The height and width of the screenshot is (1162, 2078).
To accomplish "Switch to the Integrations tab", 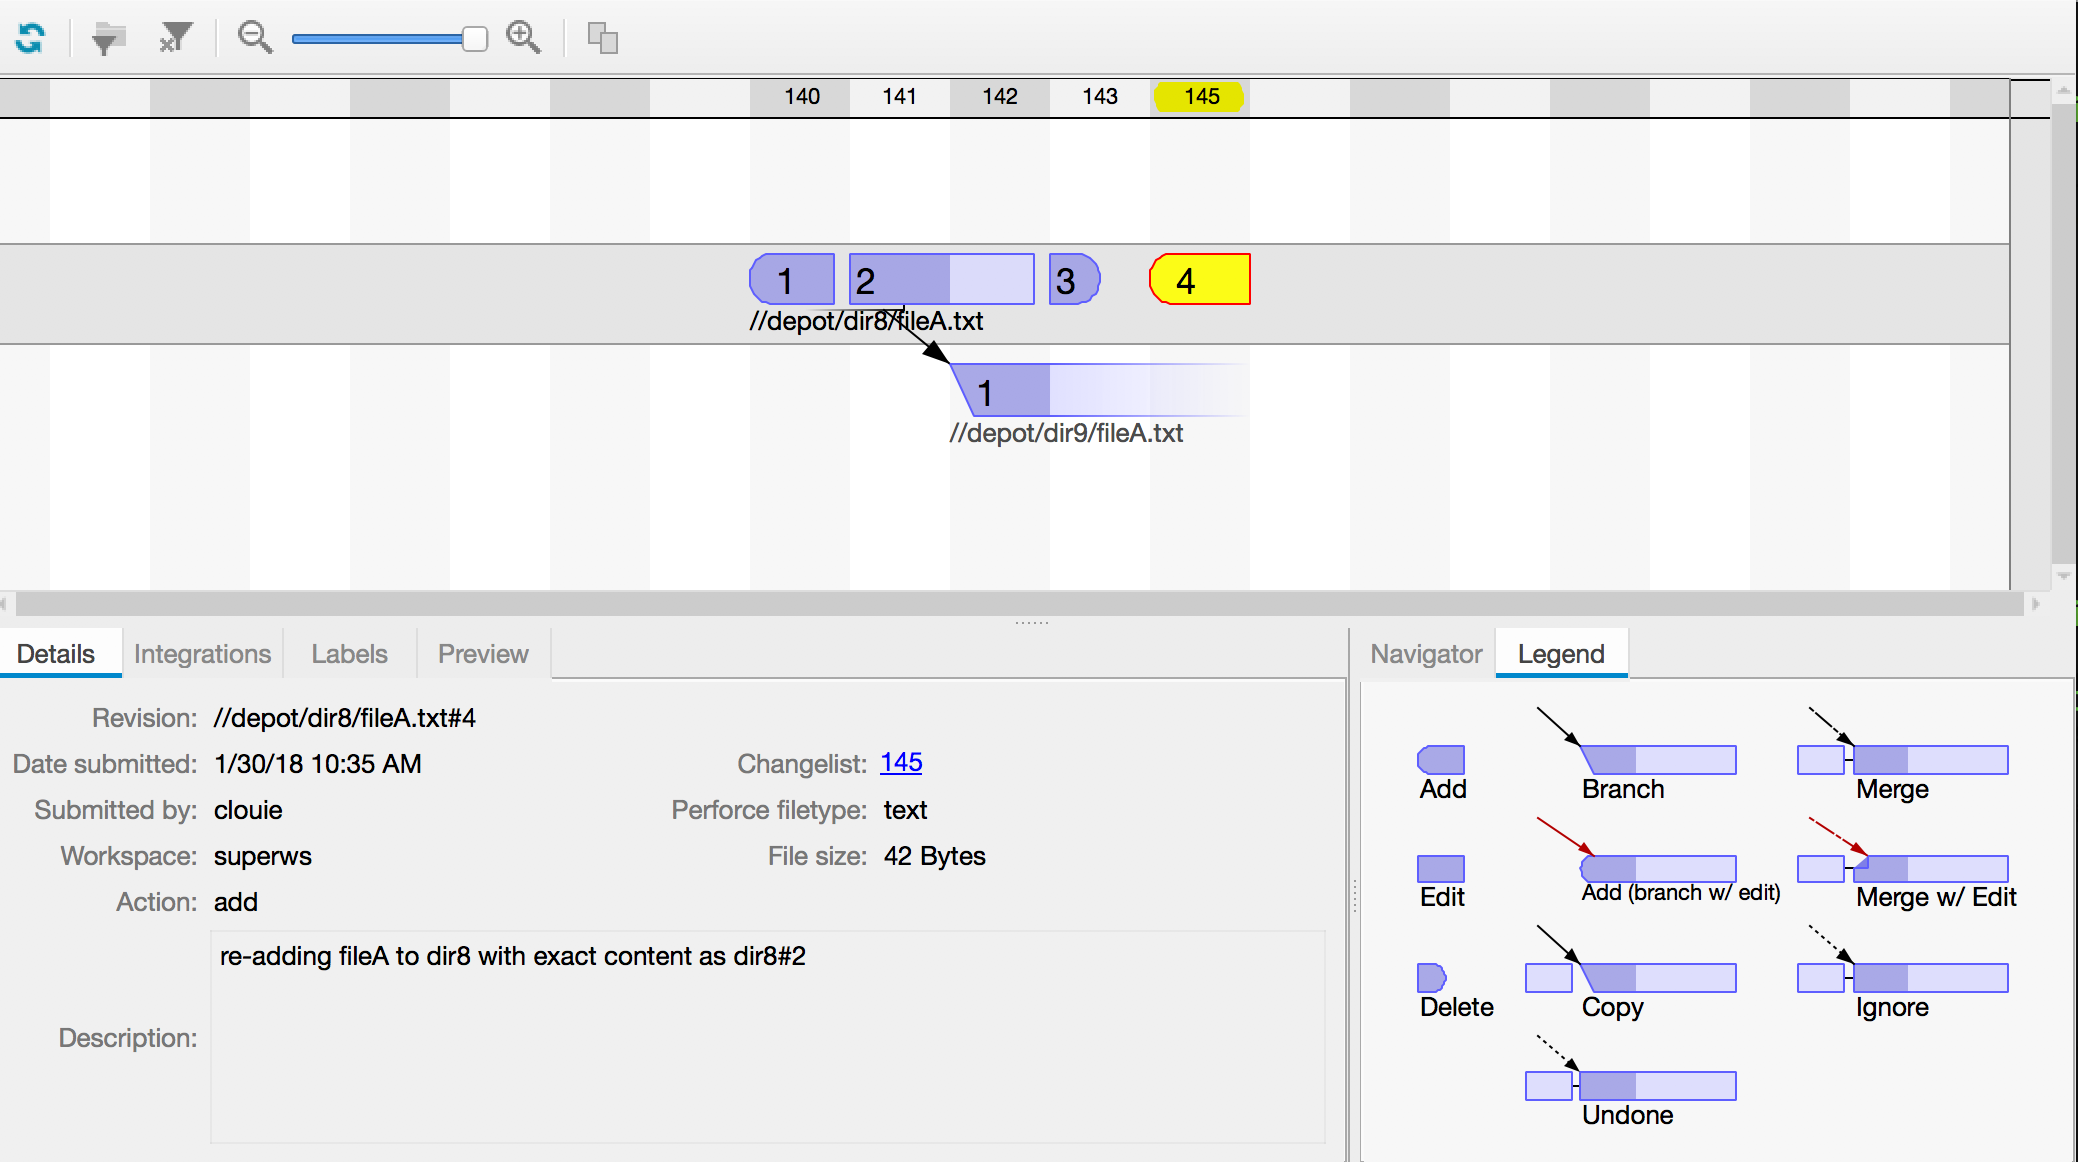I will [203, 653].
